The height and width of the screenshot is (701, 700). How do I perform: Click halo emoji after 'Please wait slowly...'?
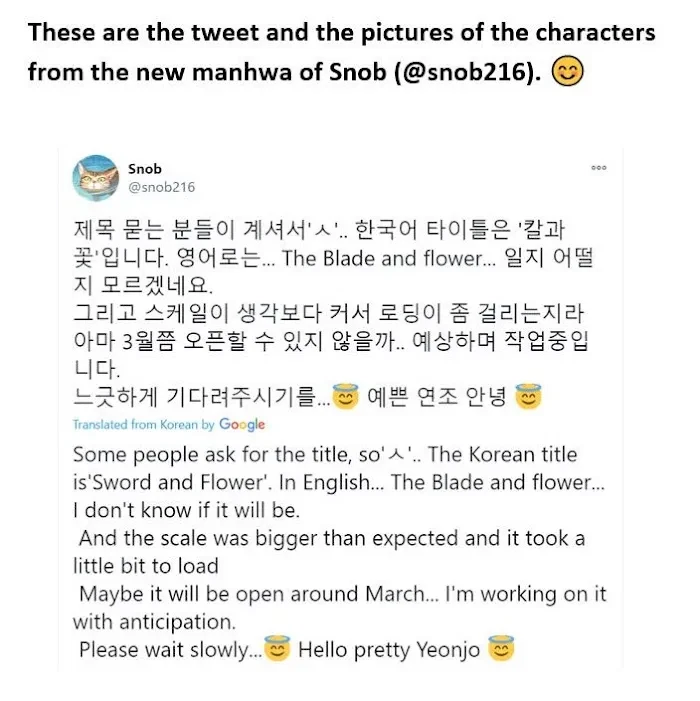(x=277, y=648)
